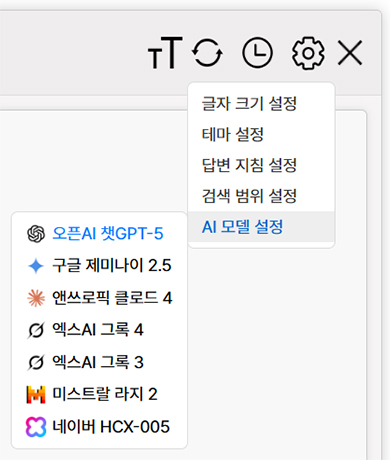The height and width of the screenshot is (460, 390).
Task: Open the history clock icon
Action: 257,53
